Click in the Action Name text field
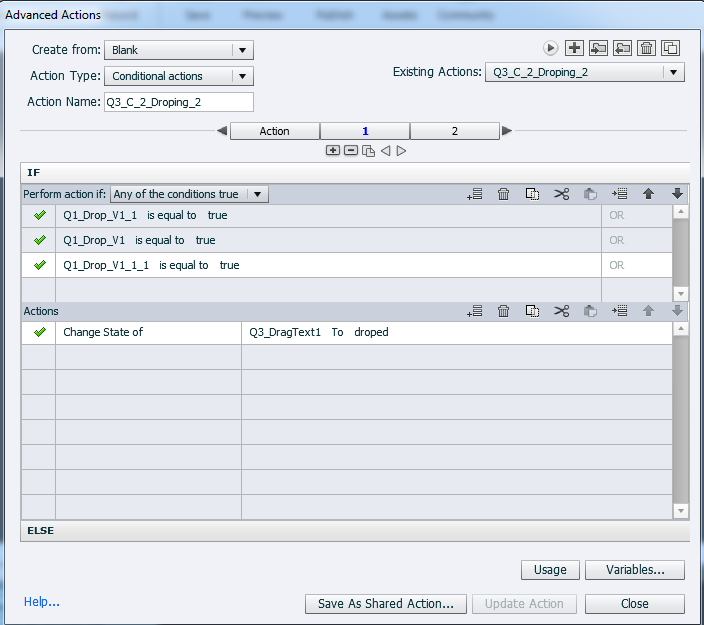Screen dimensions: 704x625 click(x=178, y=102)
